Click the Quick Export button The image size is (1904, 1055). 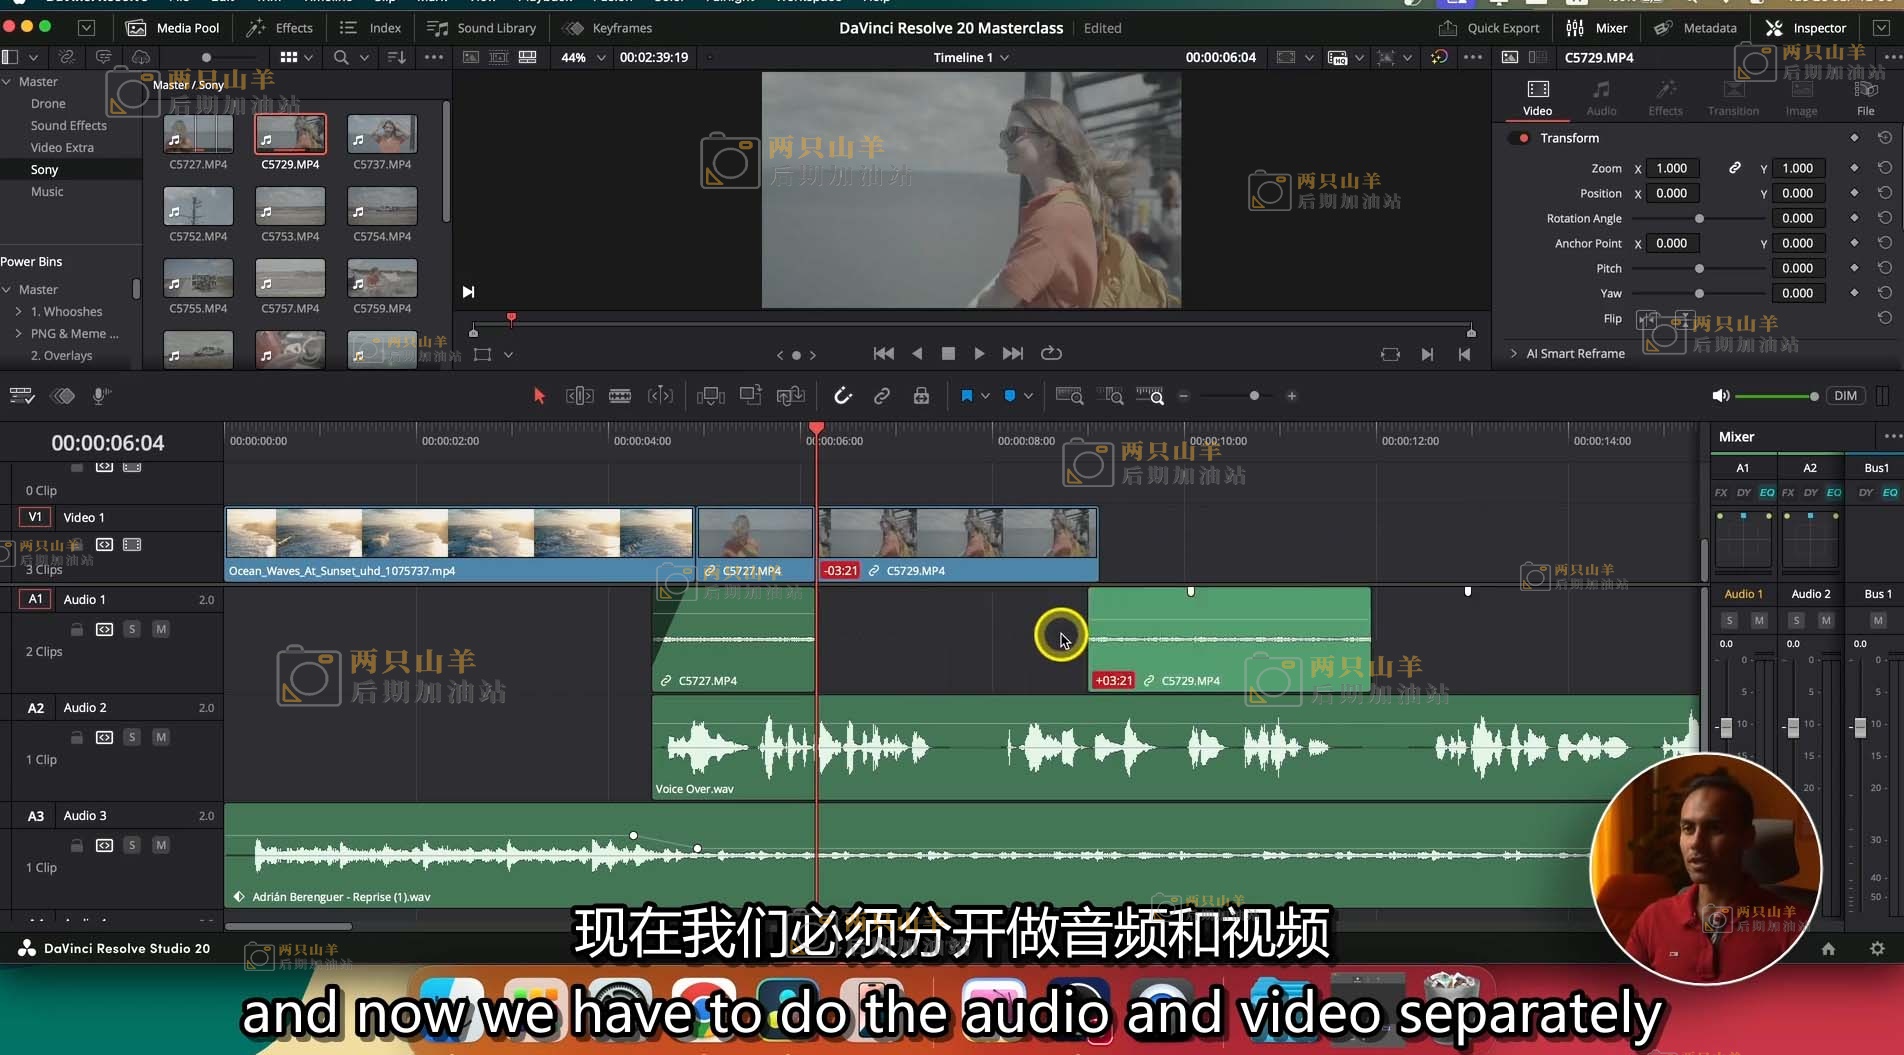point(1489,28)
